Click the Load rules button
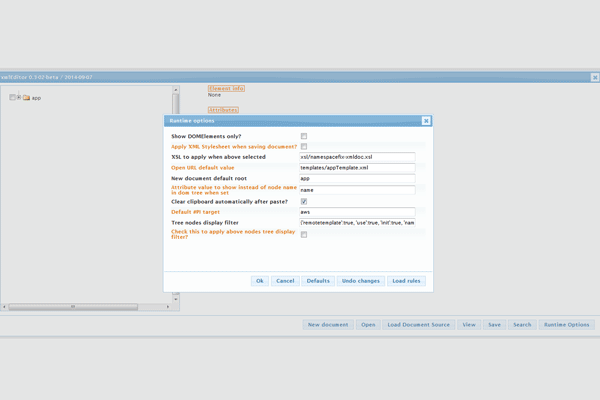This screenshot has height=400, width=600. [x=406, y=281]
